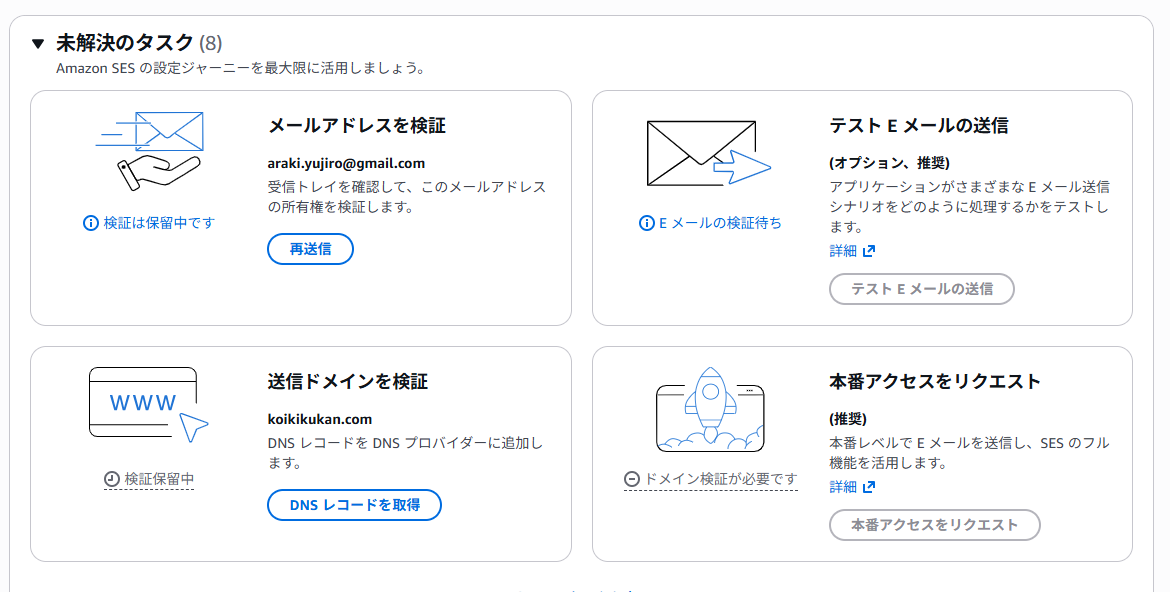
Task: Click info icon beside E メールの検証待ち
Action: (646, 223)
